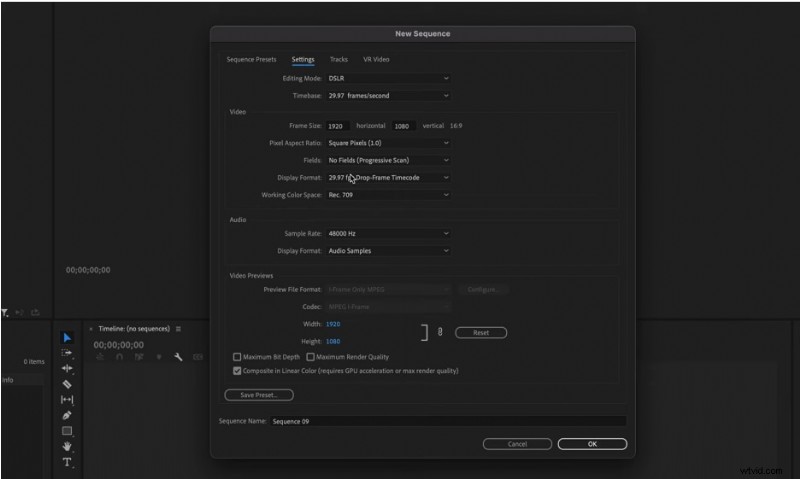Expand the Working Color Space dropdown
This screenshot has width=800, height=479.
click(x=388, y=195)
